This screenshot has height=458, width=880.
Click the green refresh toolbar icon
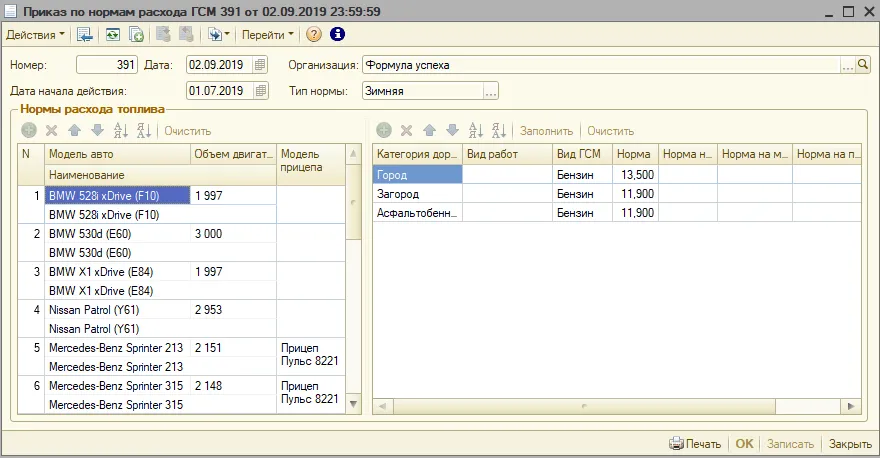coord(113,35)
